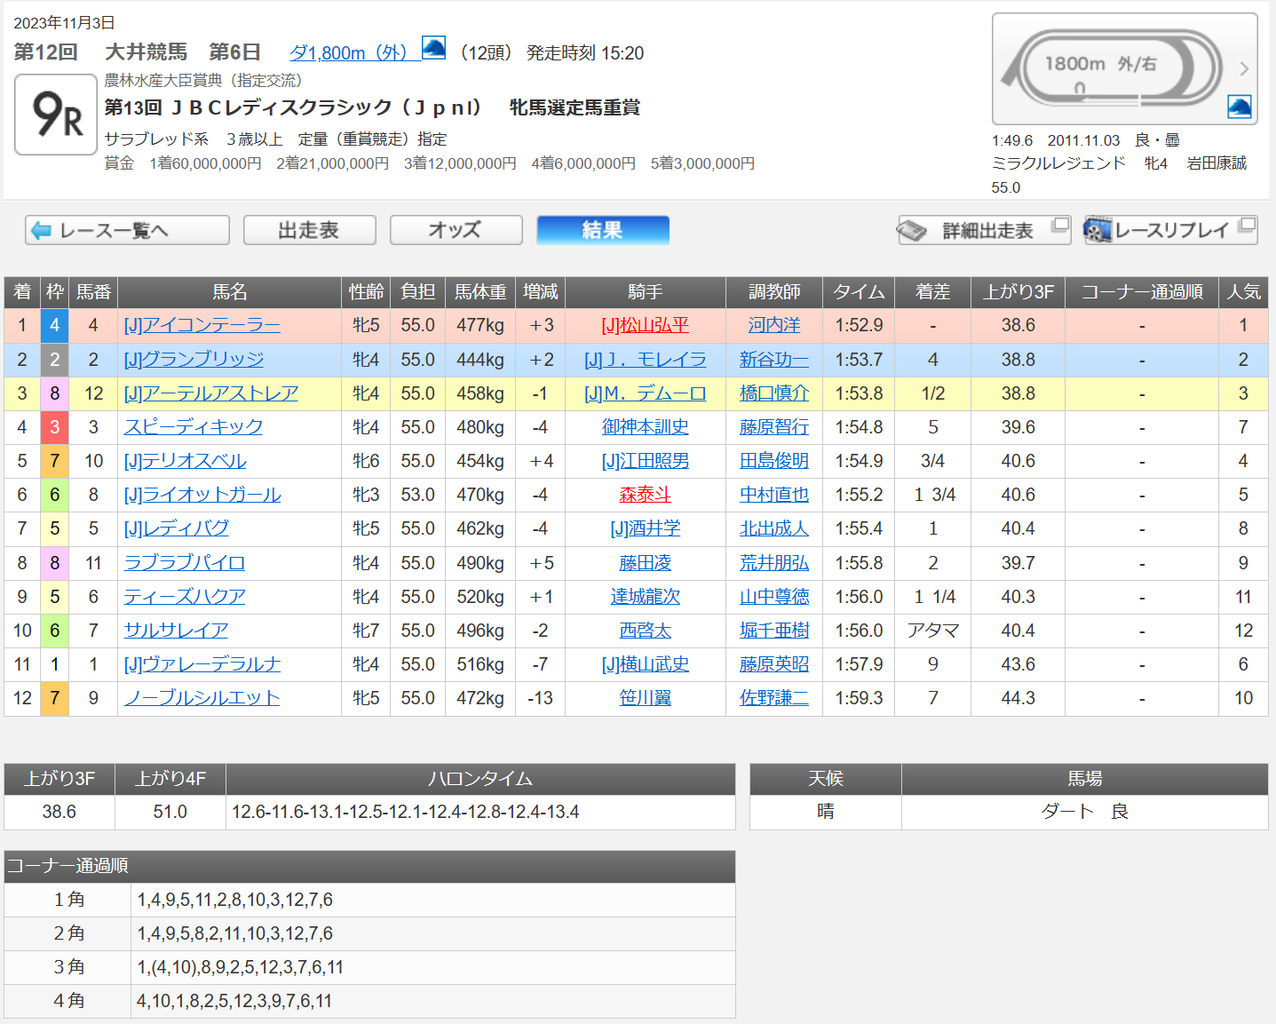
Task: Open trainer 佐野謙二 link
Action: [774, 698]
